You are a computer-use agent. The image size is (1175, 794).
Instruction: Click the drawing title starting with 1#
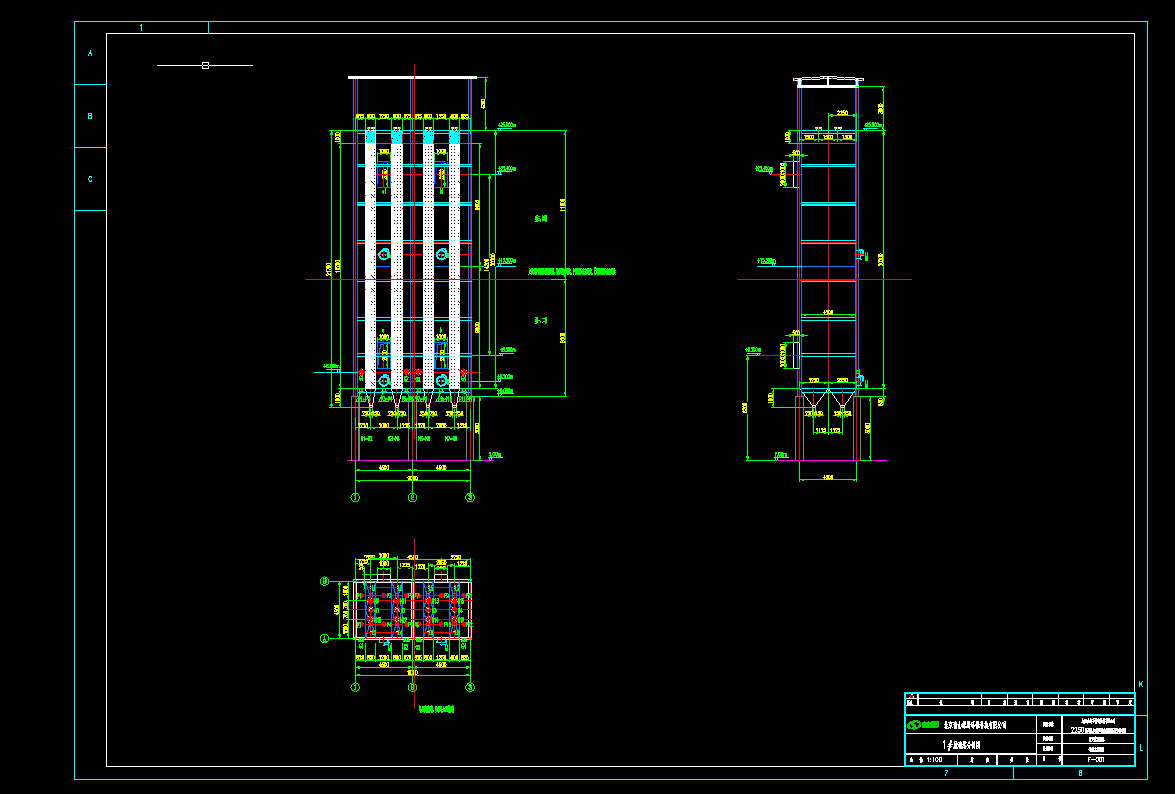(961, 745)
